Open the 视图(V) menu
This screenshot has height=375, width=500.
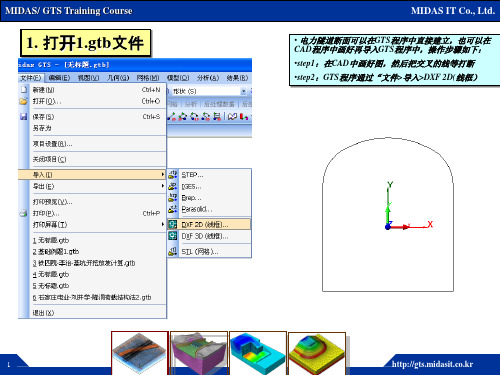[88, 78]
